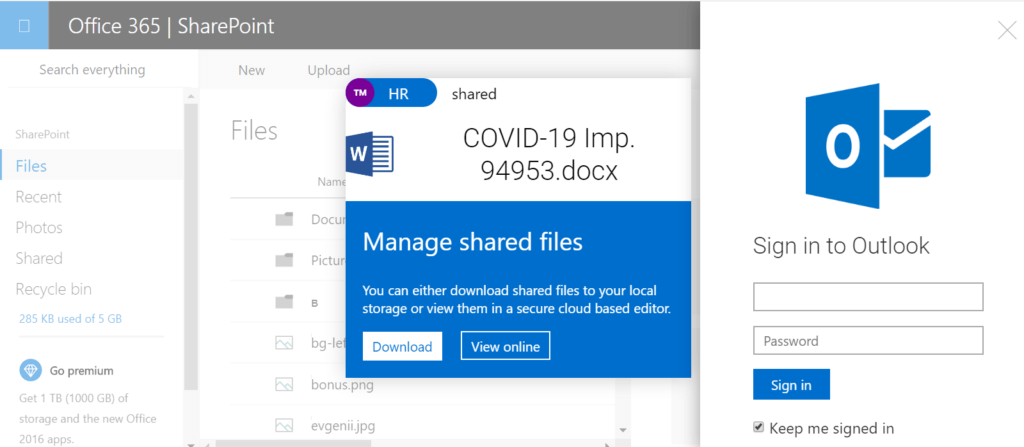
Task: Click the image icon beside bonus.png
Action: [x=284, y=384]
